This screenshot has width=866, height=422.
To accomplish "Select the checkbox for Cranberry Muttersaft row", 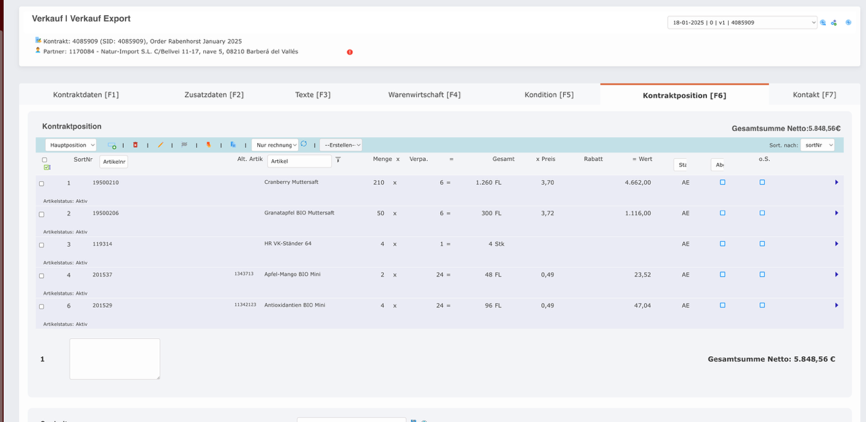I will (41, 183).
